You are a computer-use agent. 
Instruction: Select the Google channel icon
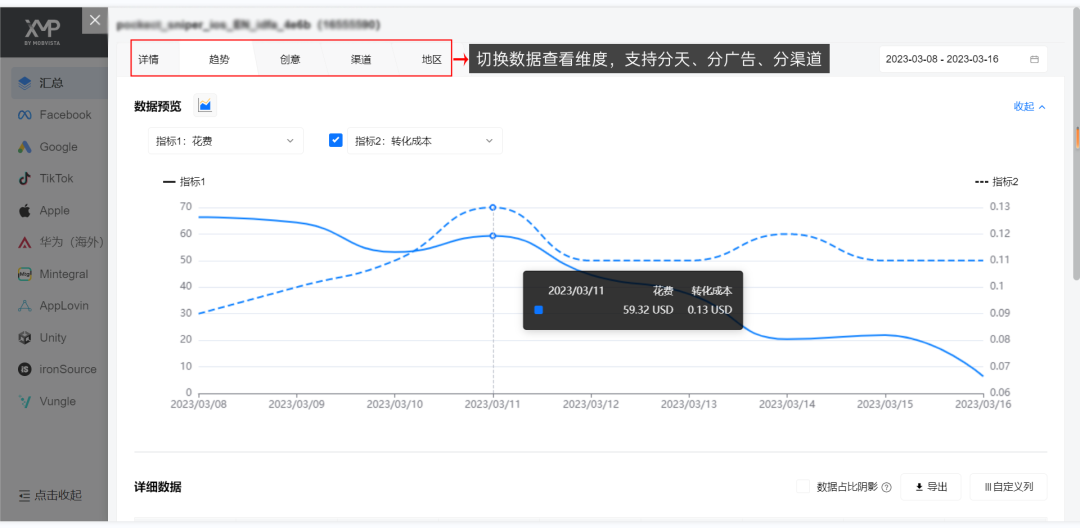point(25,147)
